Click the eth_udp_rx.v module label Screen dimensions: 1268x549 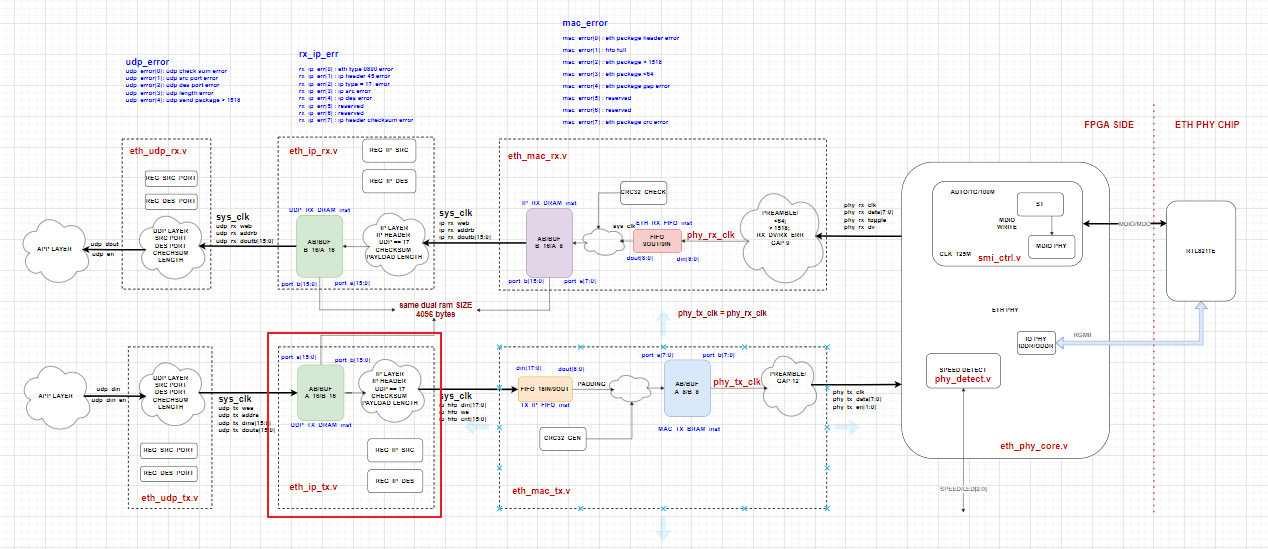[158, 151]
